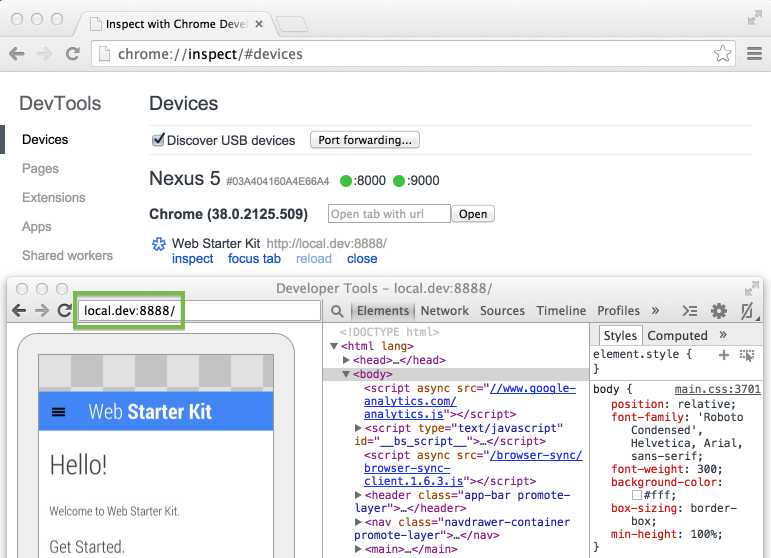Show the console drawer icon
Screen dimensions: 771x558
[689, 311]
